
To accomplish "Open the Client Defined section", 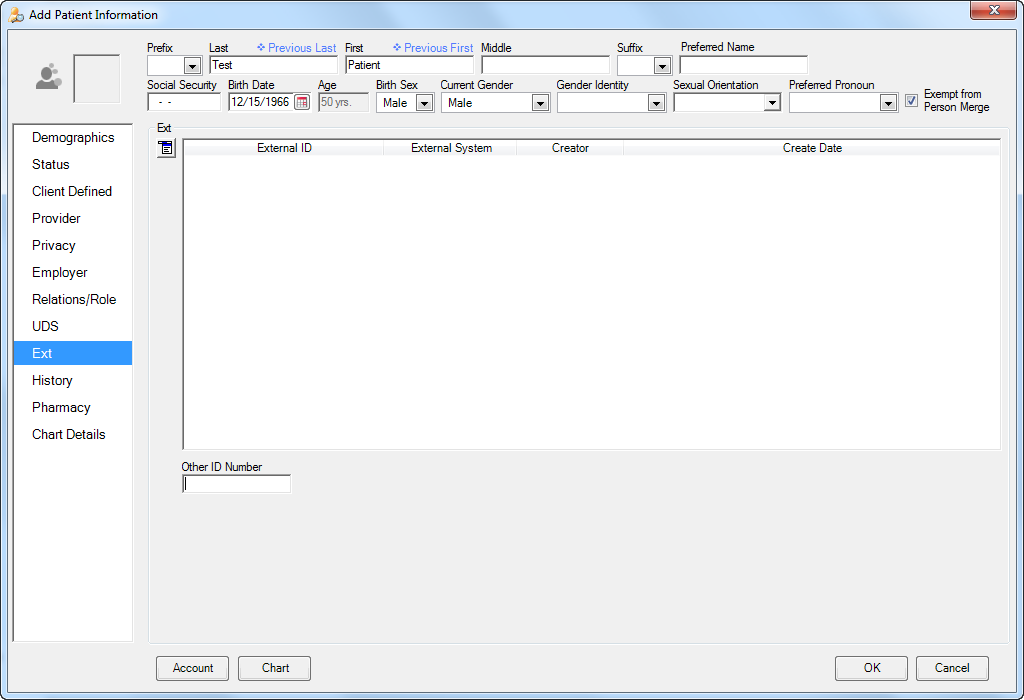I will click(x=72, y=191).
